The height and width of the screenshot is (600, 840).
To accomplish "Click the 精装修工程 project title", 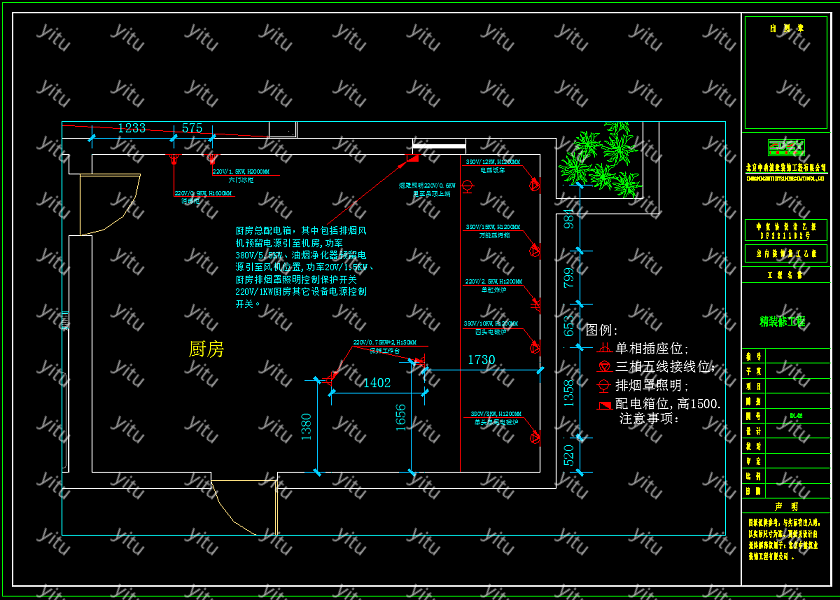I will (x=782, y=321).
